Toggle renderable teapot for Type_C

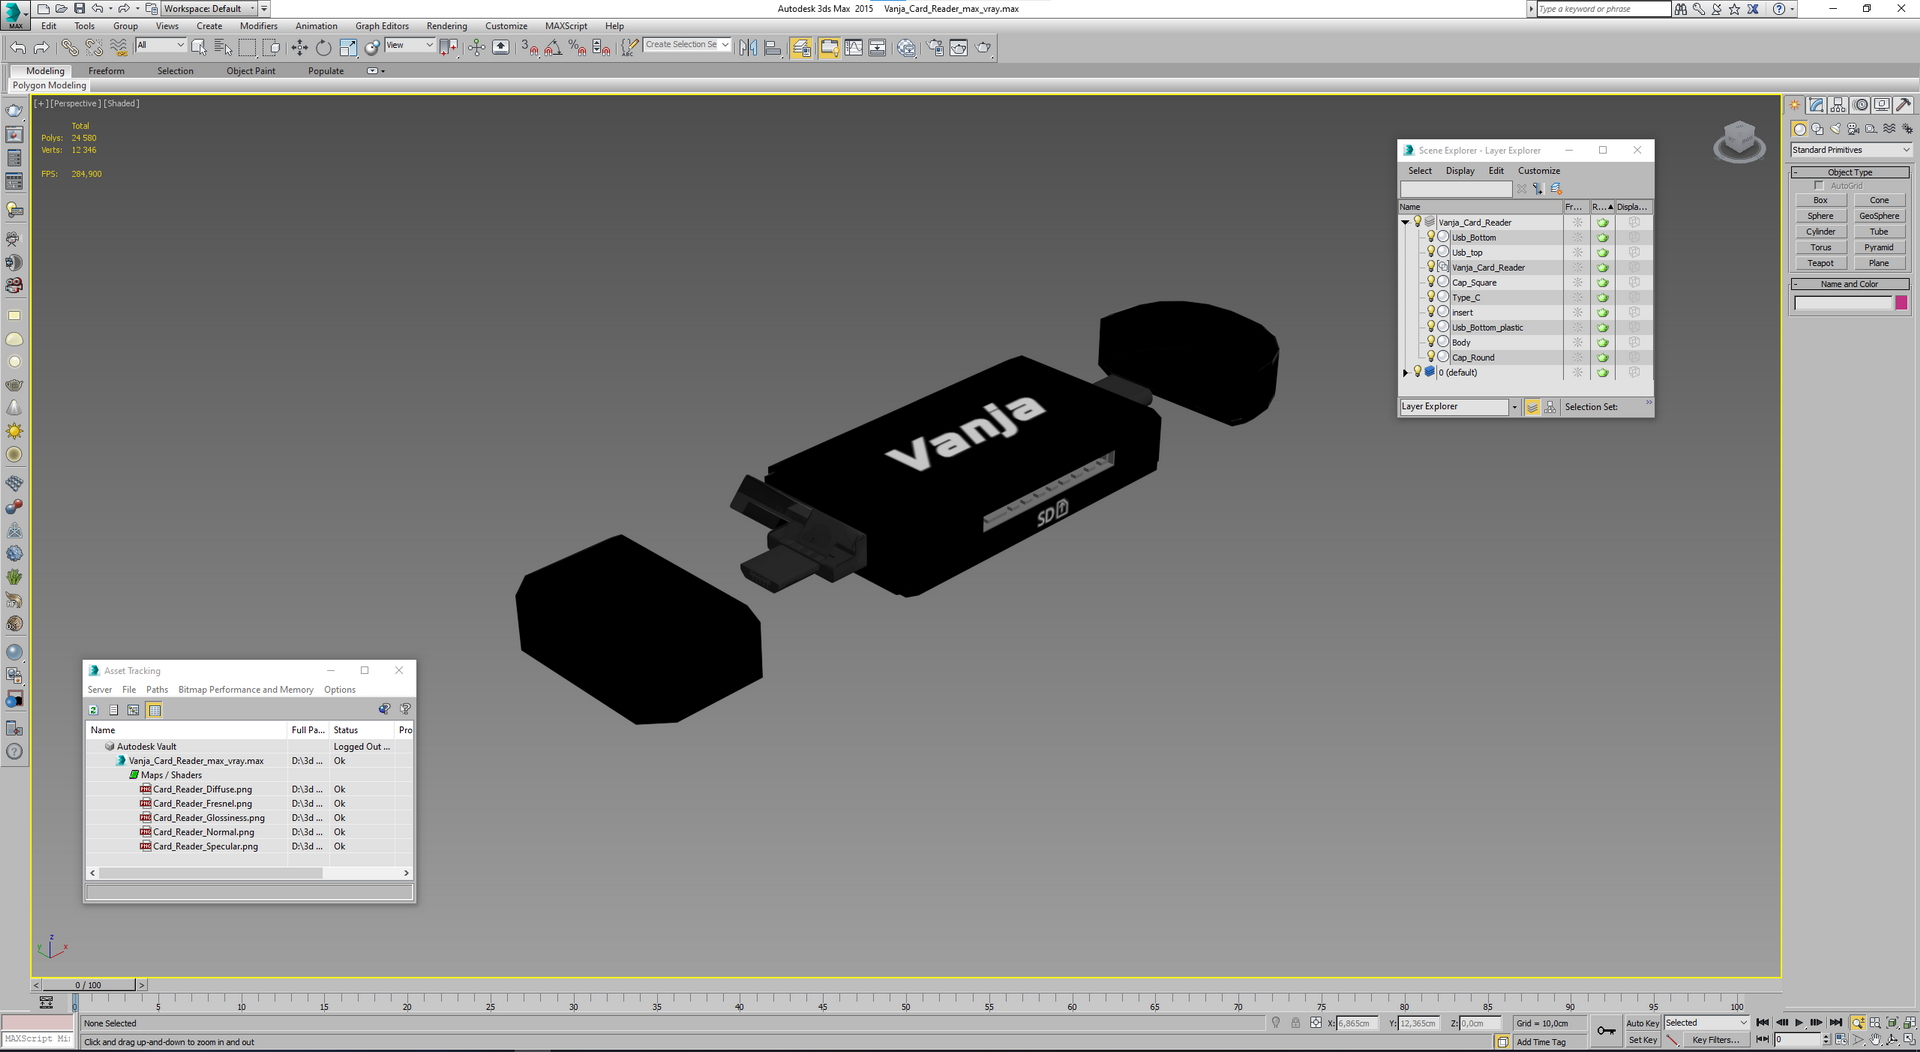click(x=1603, y=297)
